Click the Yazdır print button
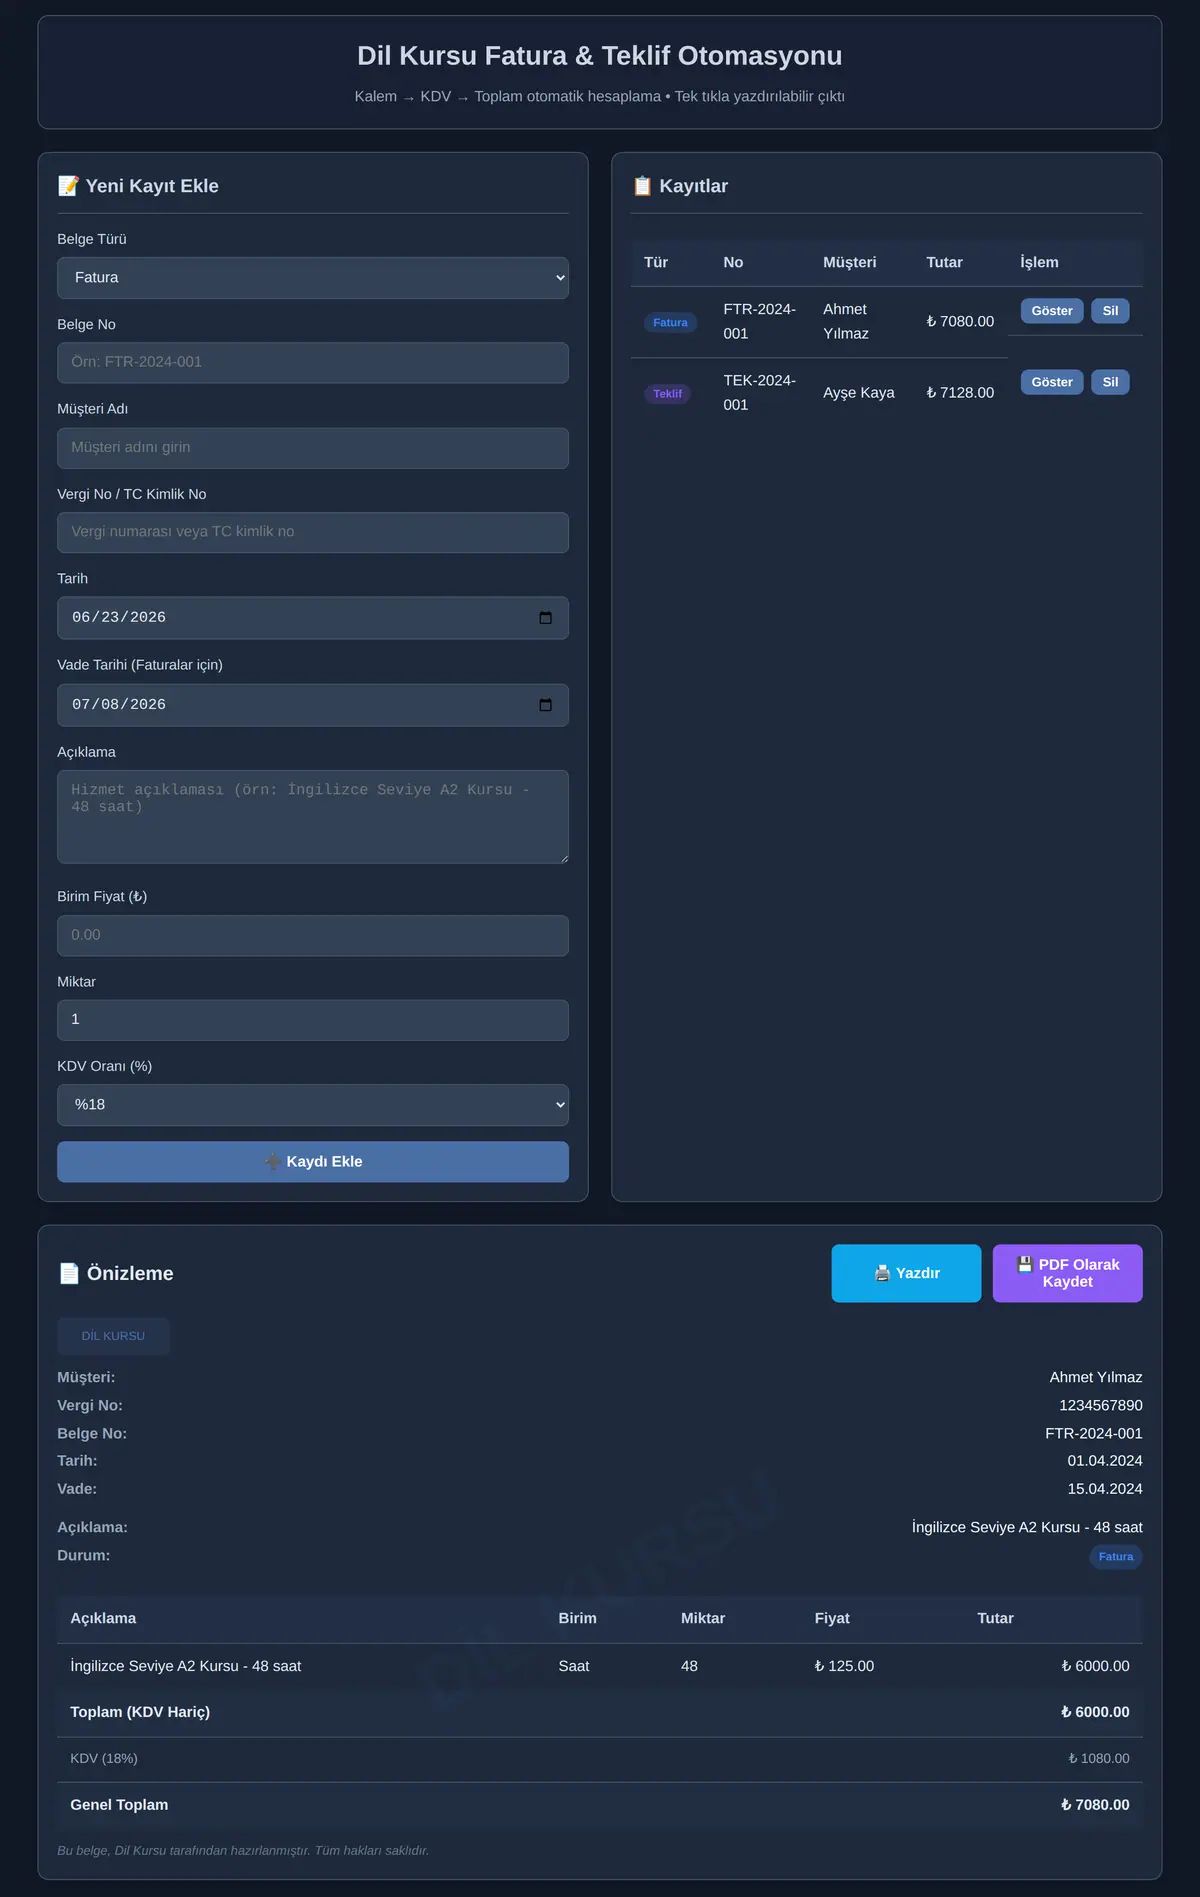The image size is (1200, 1897). [x=906, y=1273]
